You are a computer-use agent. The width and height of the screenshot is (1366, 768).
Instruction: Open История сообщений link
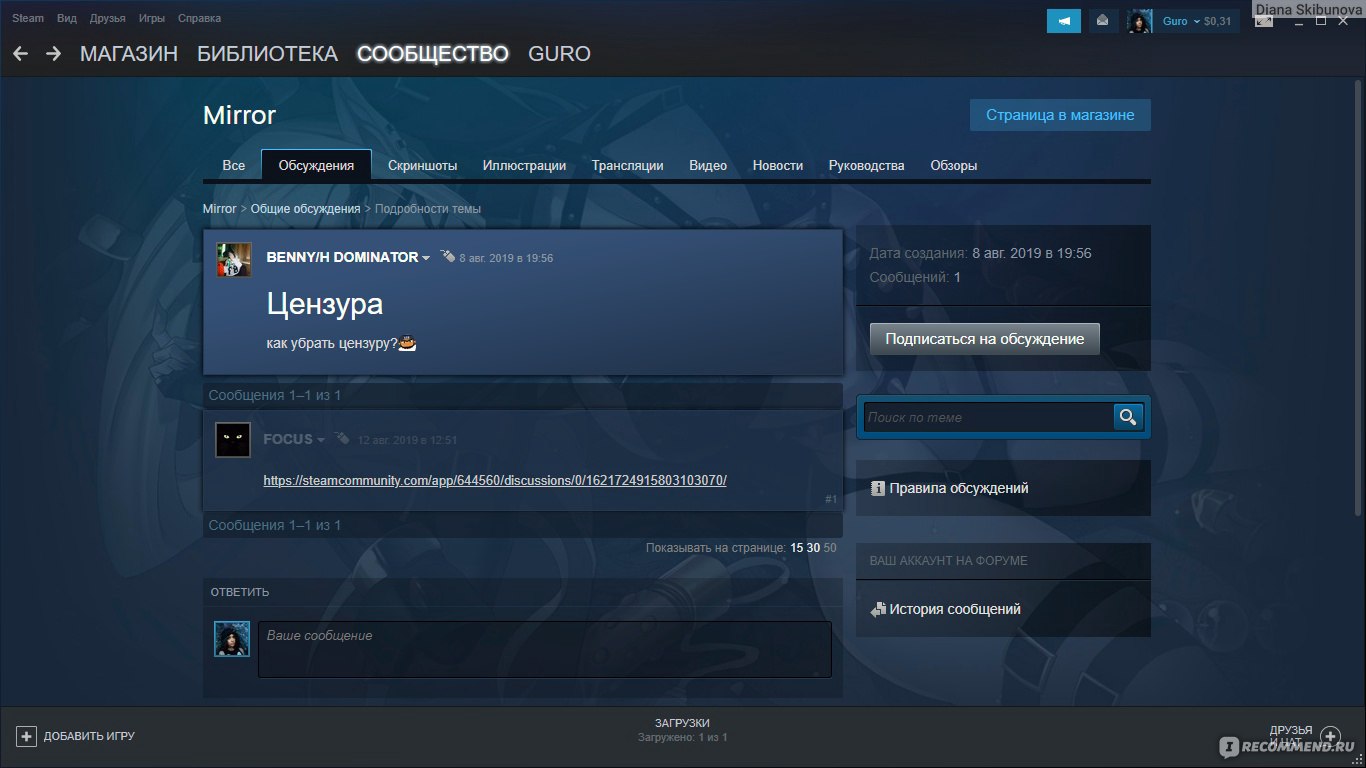coord(955,609)
